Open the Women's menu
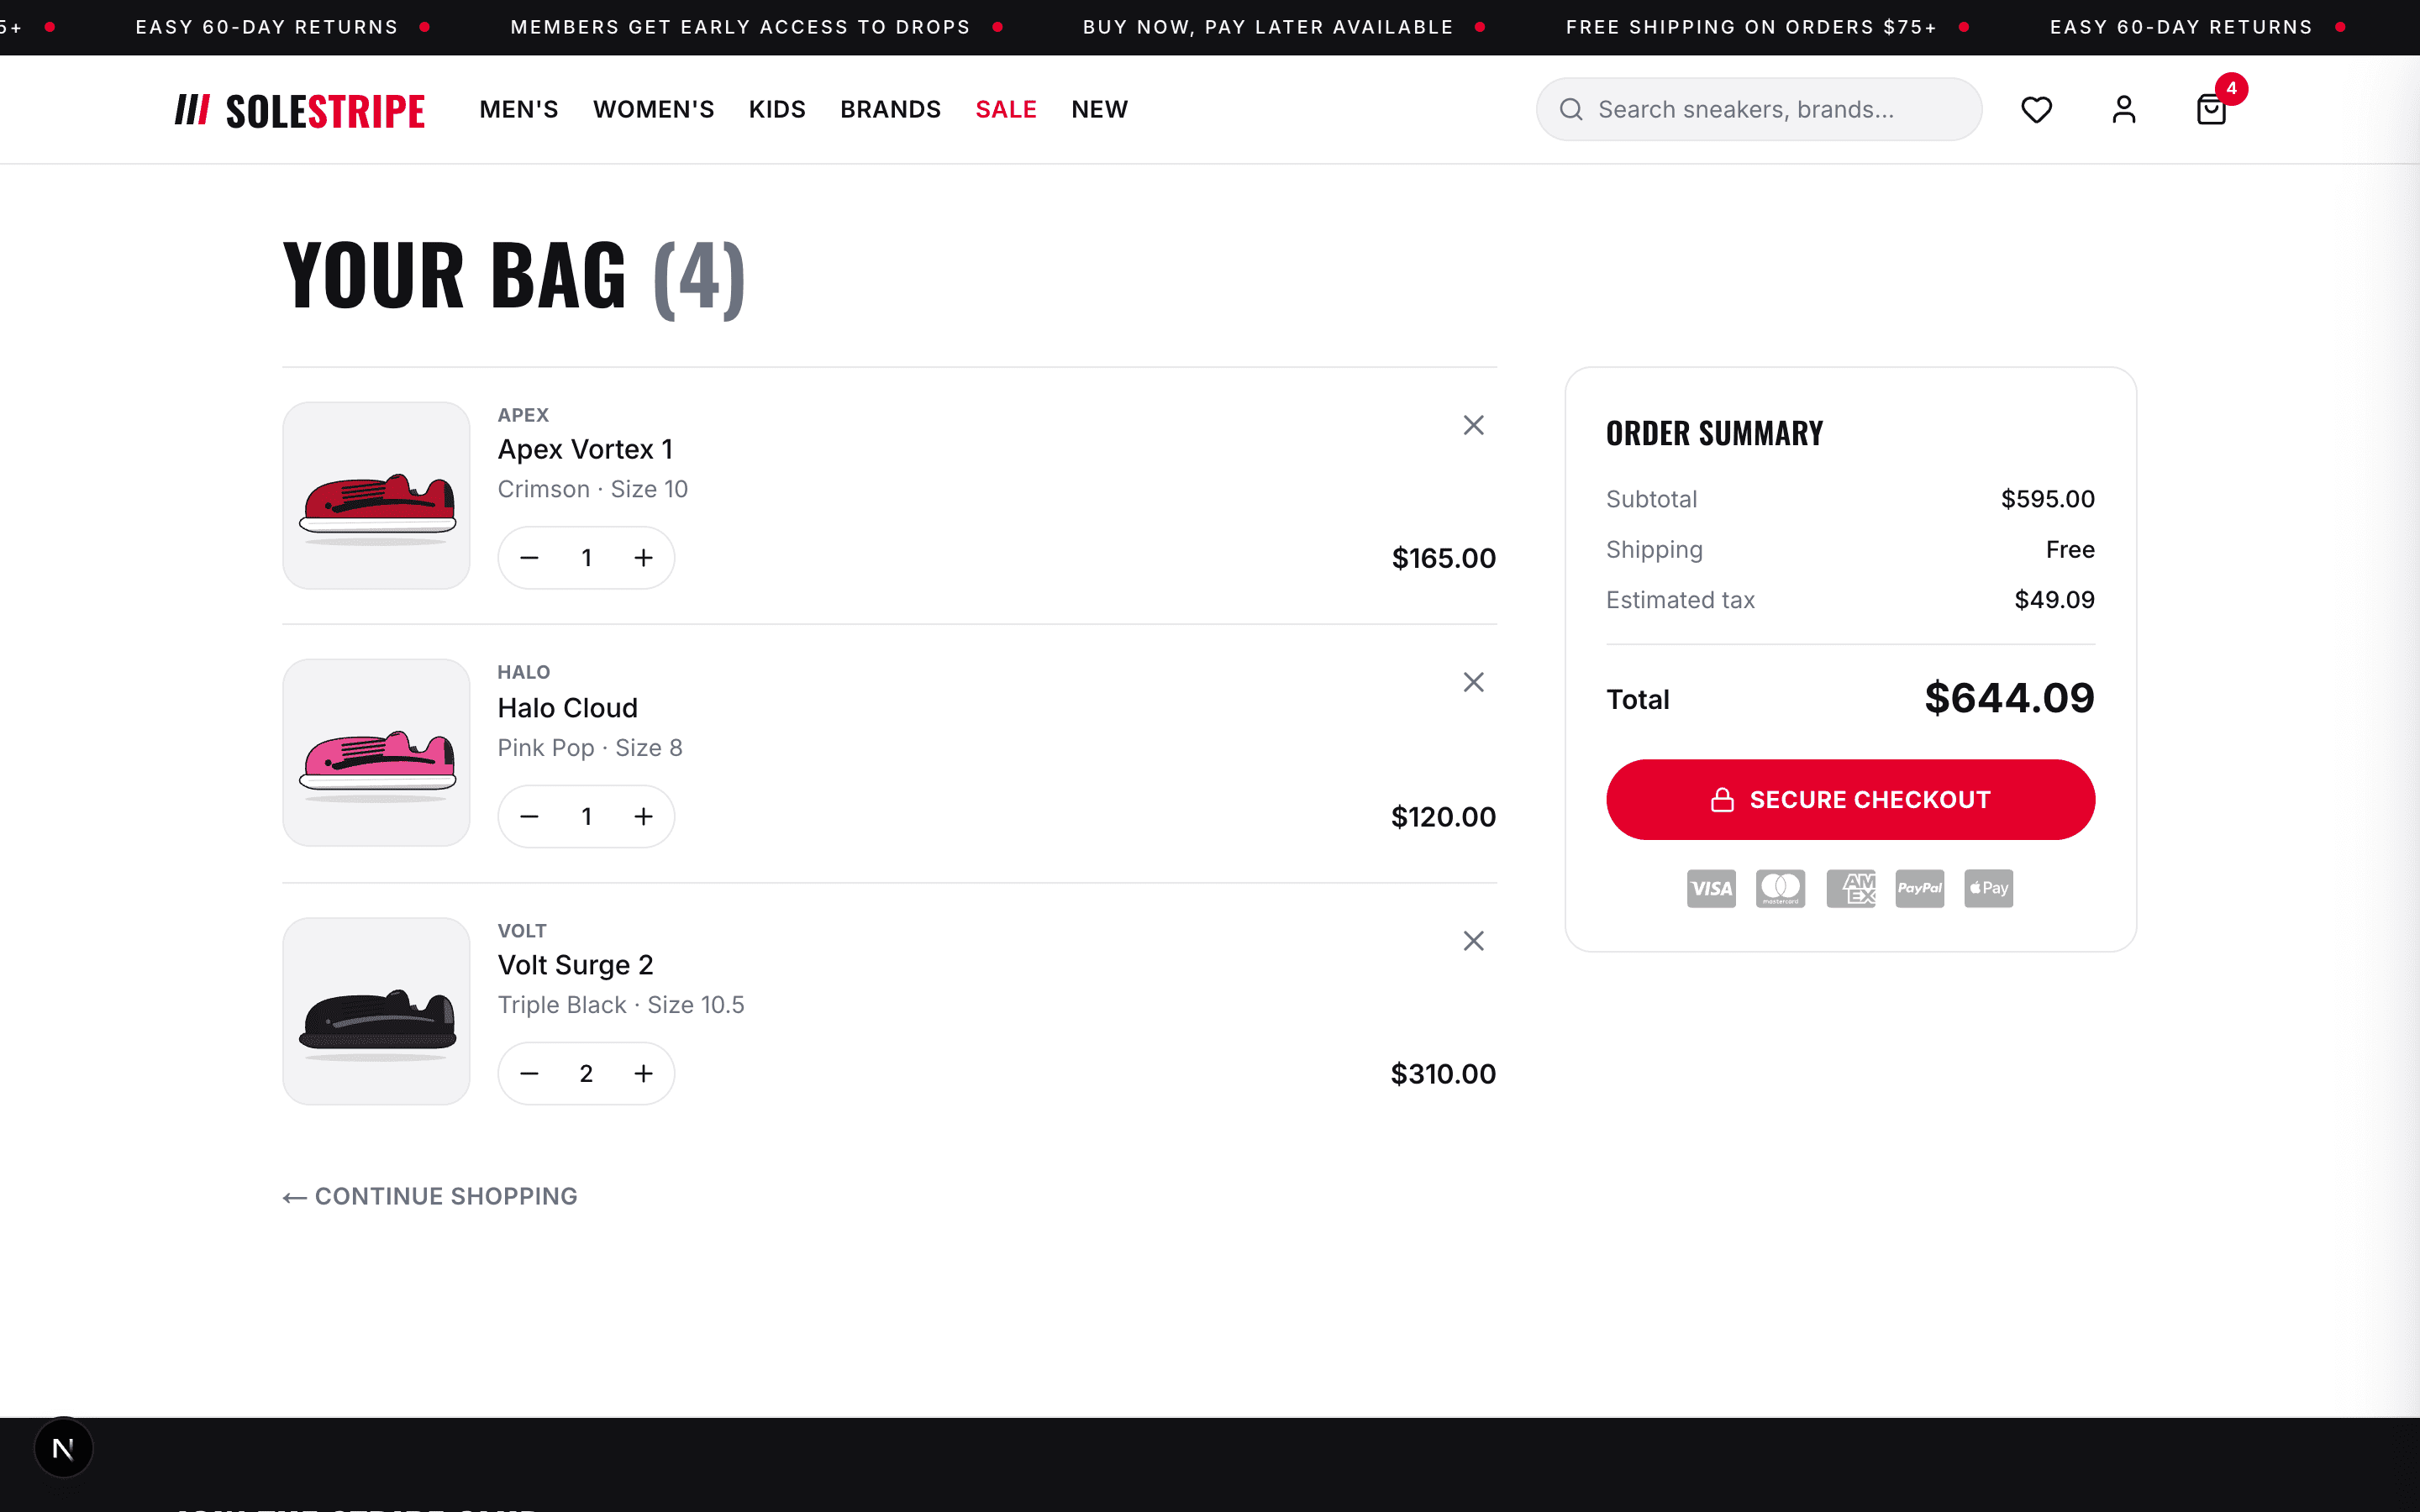 click(653, 109)
